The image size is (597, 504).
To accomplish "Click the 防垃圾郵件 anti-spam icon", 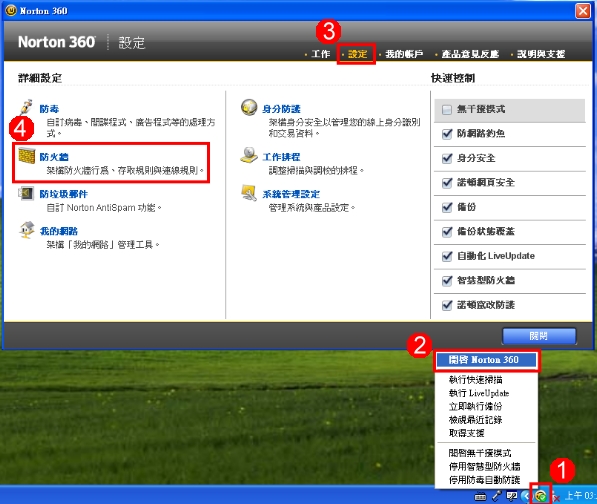I will tap(26, 193).
